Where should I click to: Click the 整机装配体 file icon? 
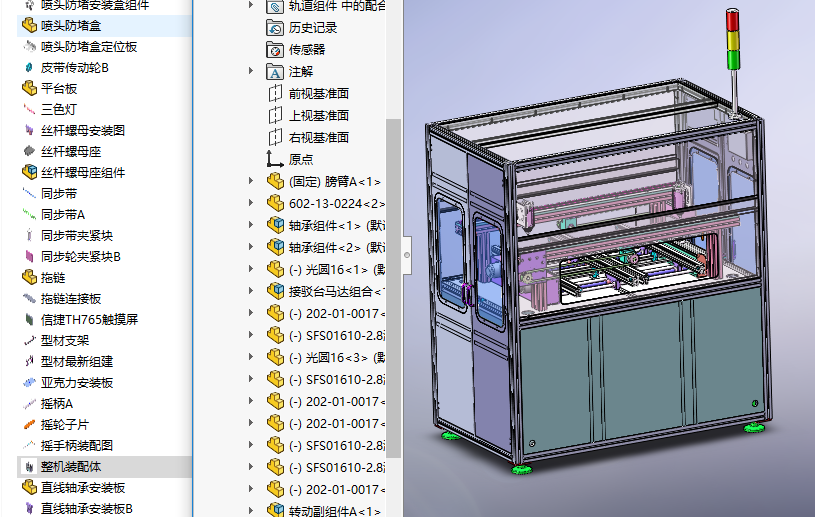tap(29, 467)
